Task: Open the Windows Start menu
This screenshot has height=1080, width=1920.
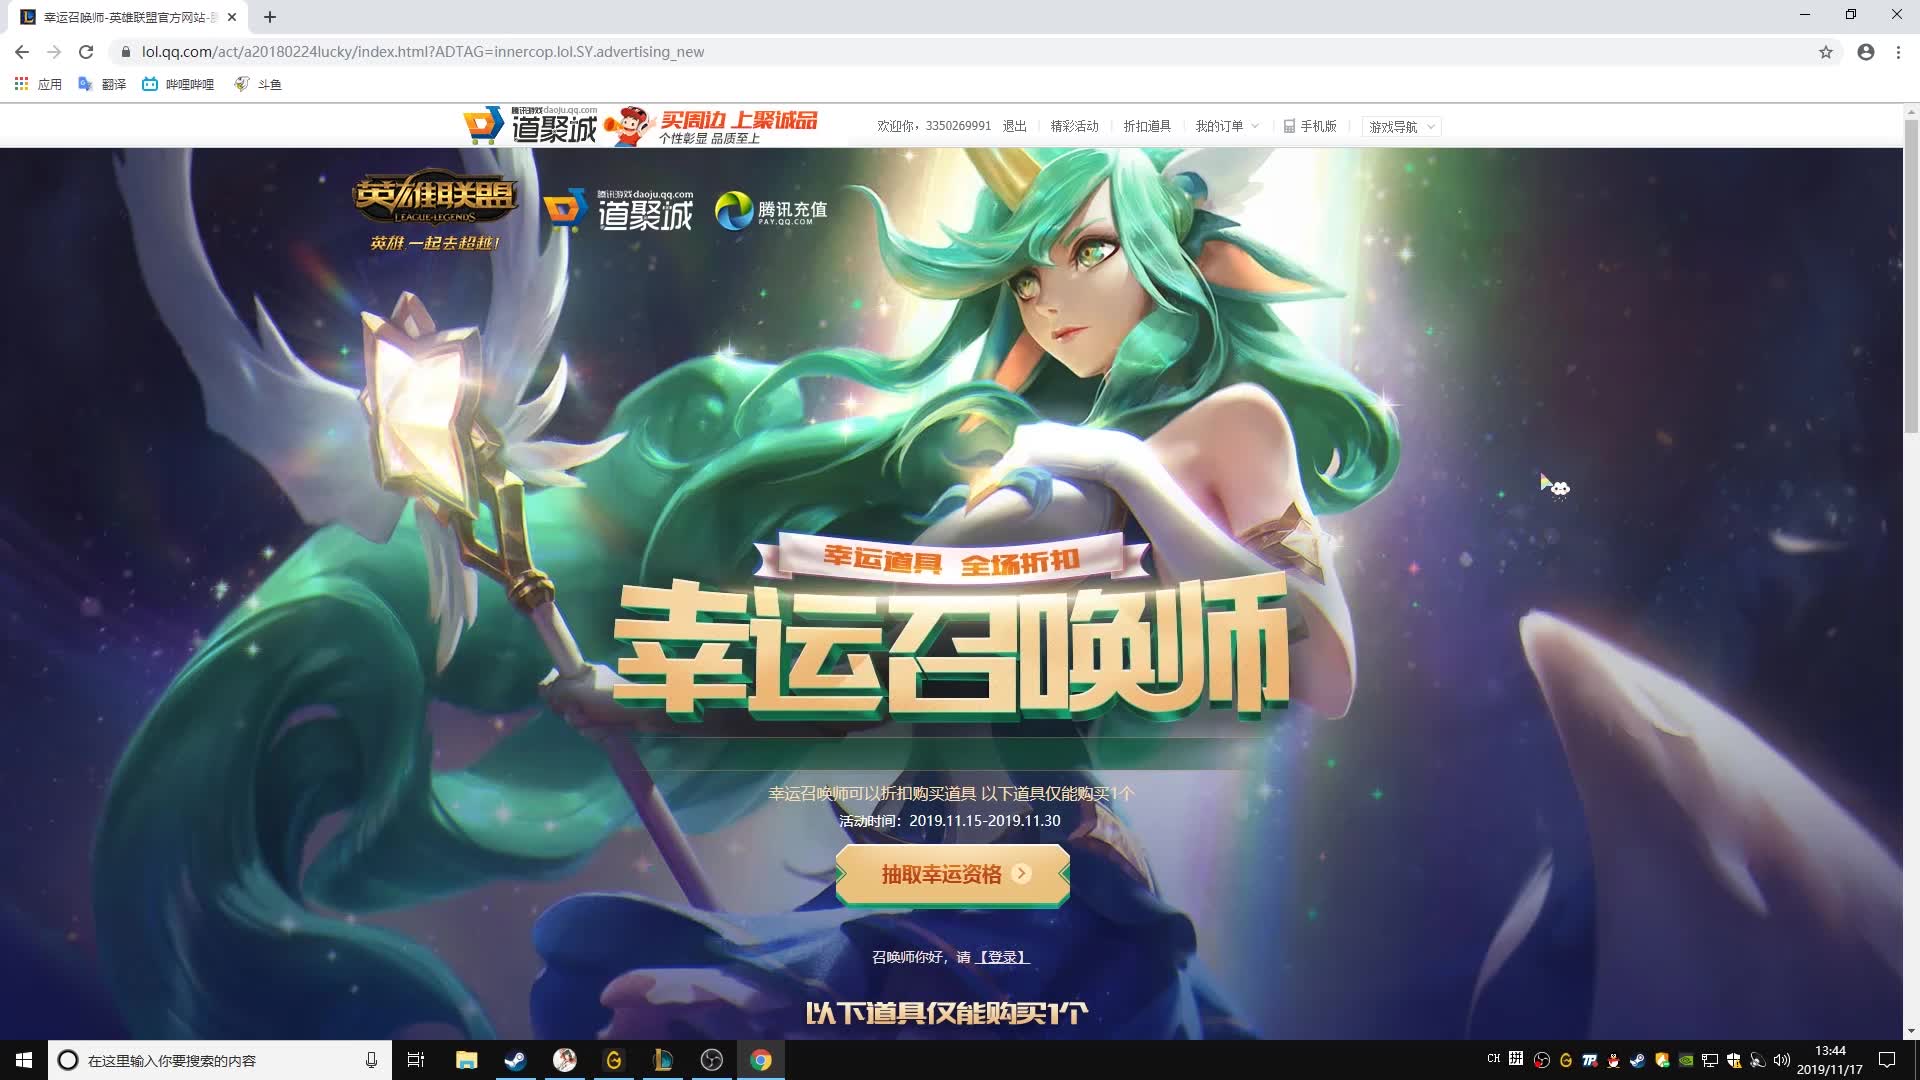Action: pyautogui.click(x=24, y=1060)
